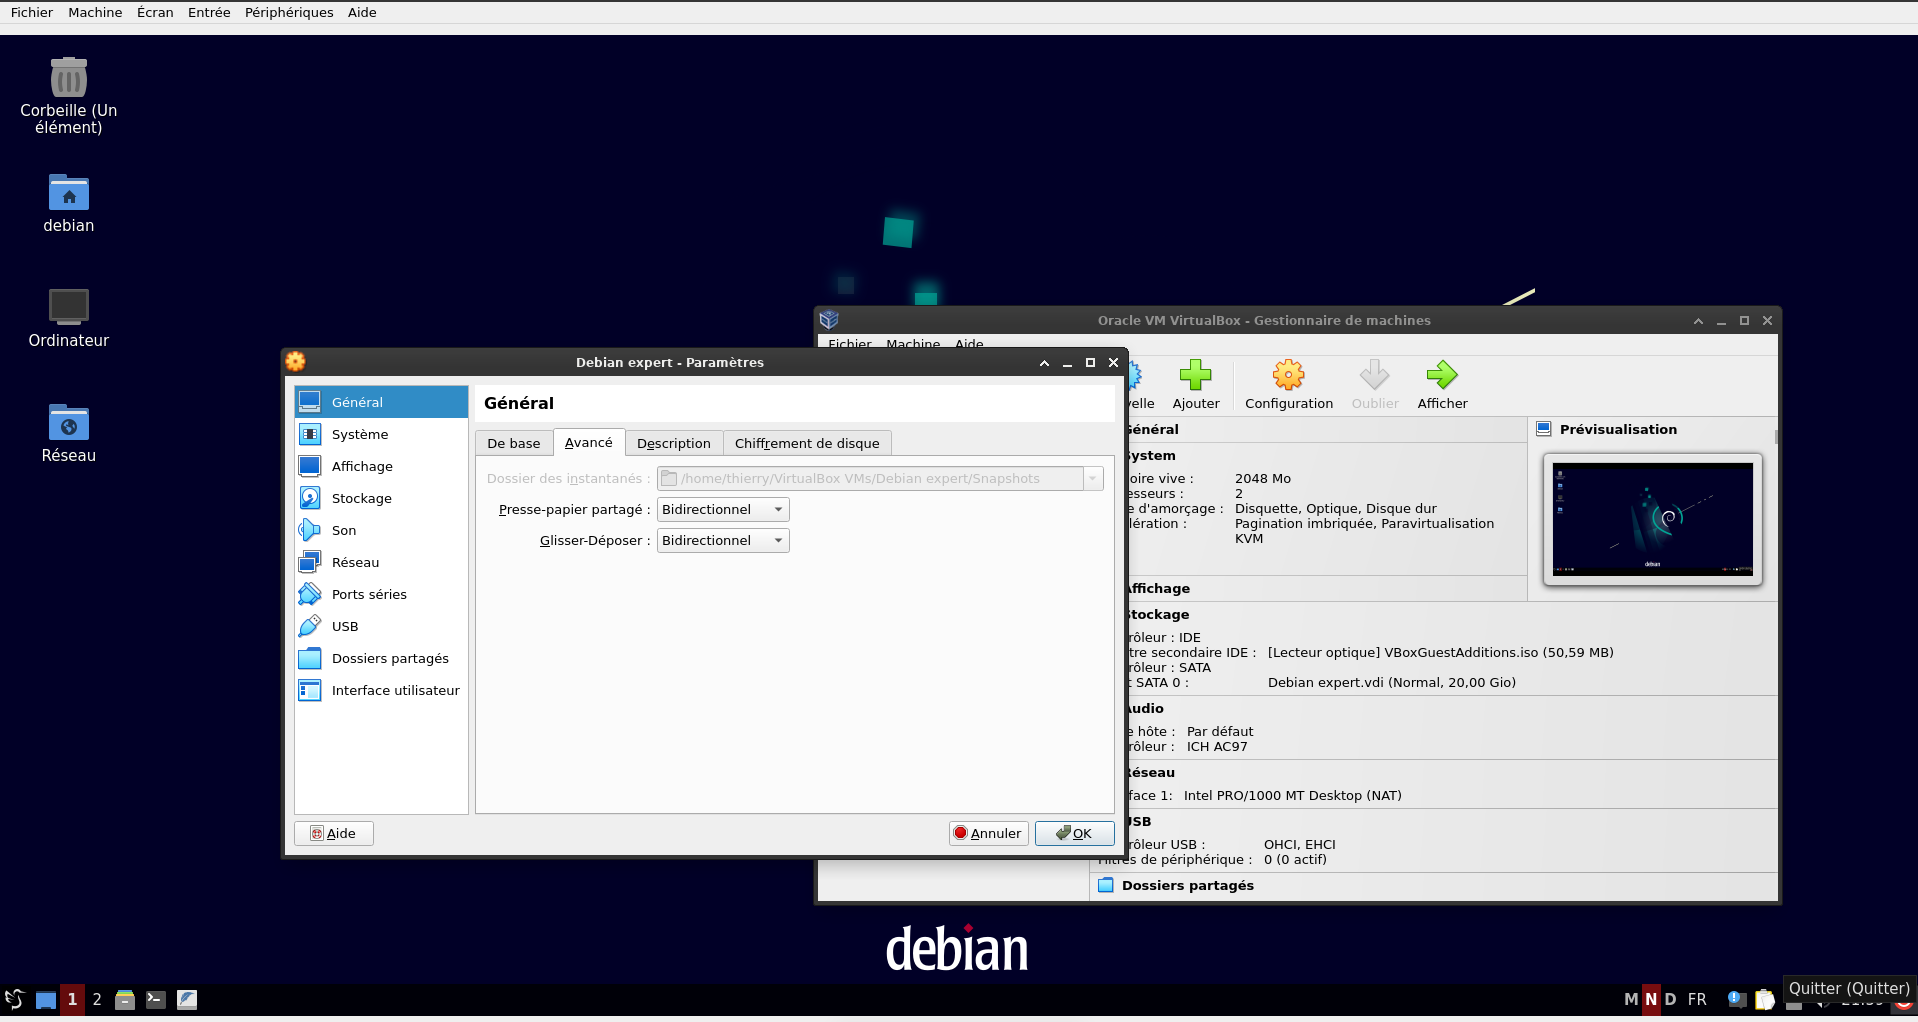
Task: Switch to workspace 1 in taskbar
Action: point(72,999)
